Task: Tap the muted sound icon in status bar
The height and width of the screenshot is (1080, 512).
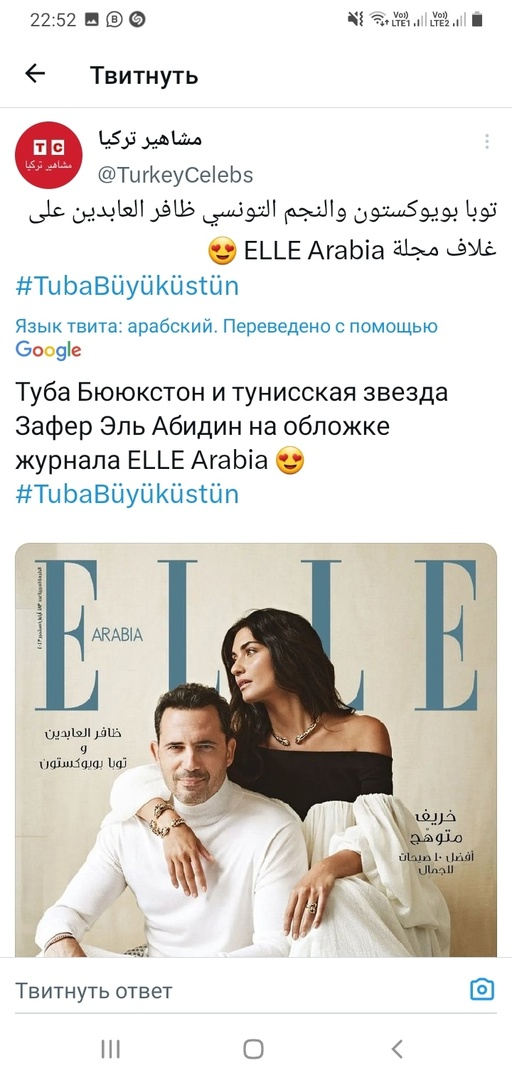Action: (355, 19)
